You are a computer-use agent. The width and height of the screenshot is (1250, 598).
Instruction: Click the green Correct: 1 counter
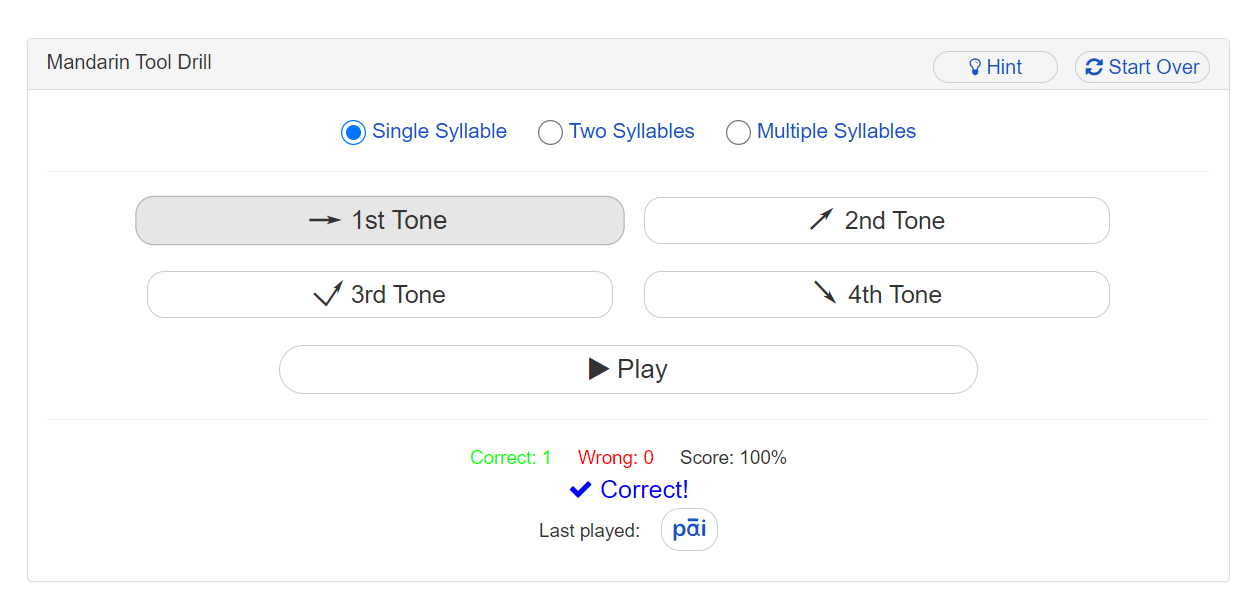[x=510, y=458]
